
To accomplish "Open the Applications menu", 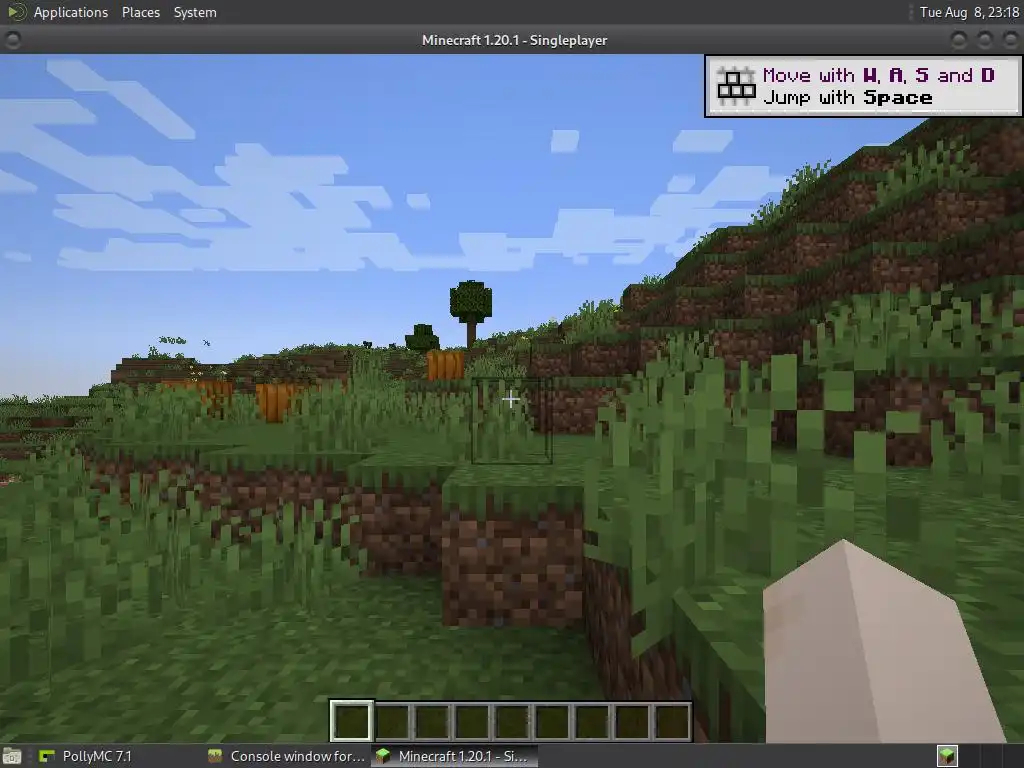I will click(71, 12).
